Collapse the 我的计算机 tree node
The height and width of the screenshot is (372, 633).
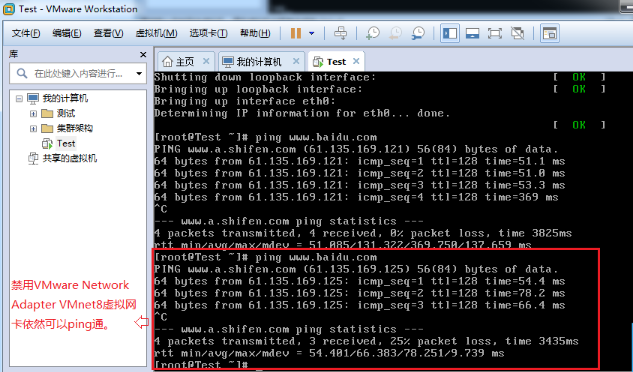[19, 98]
